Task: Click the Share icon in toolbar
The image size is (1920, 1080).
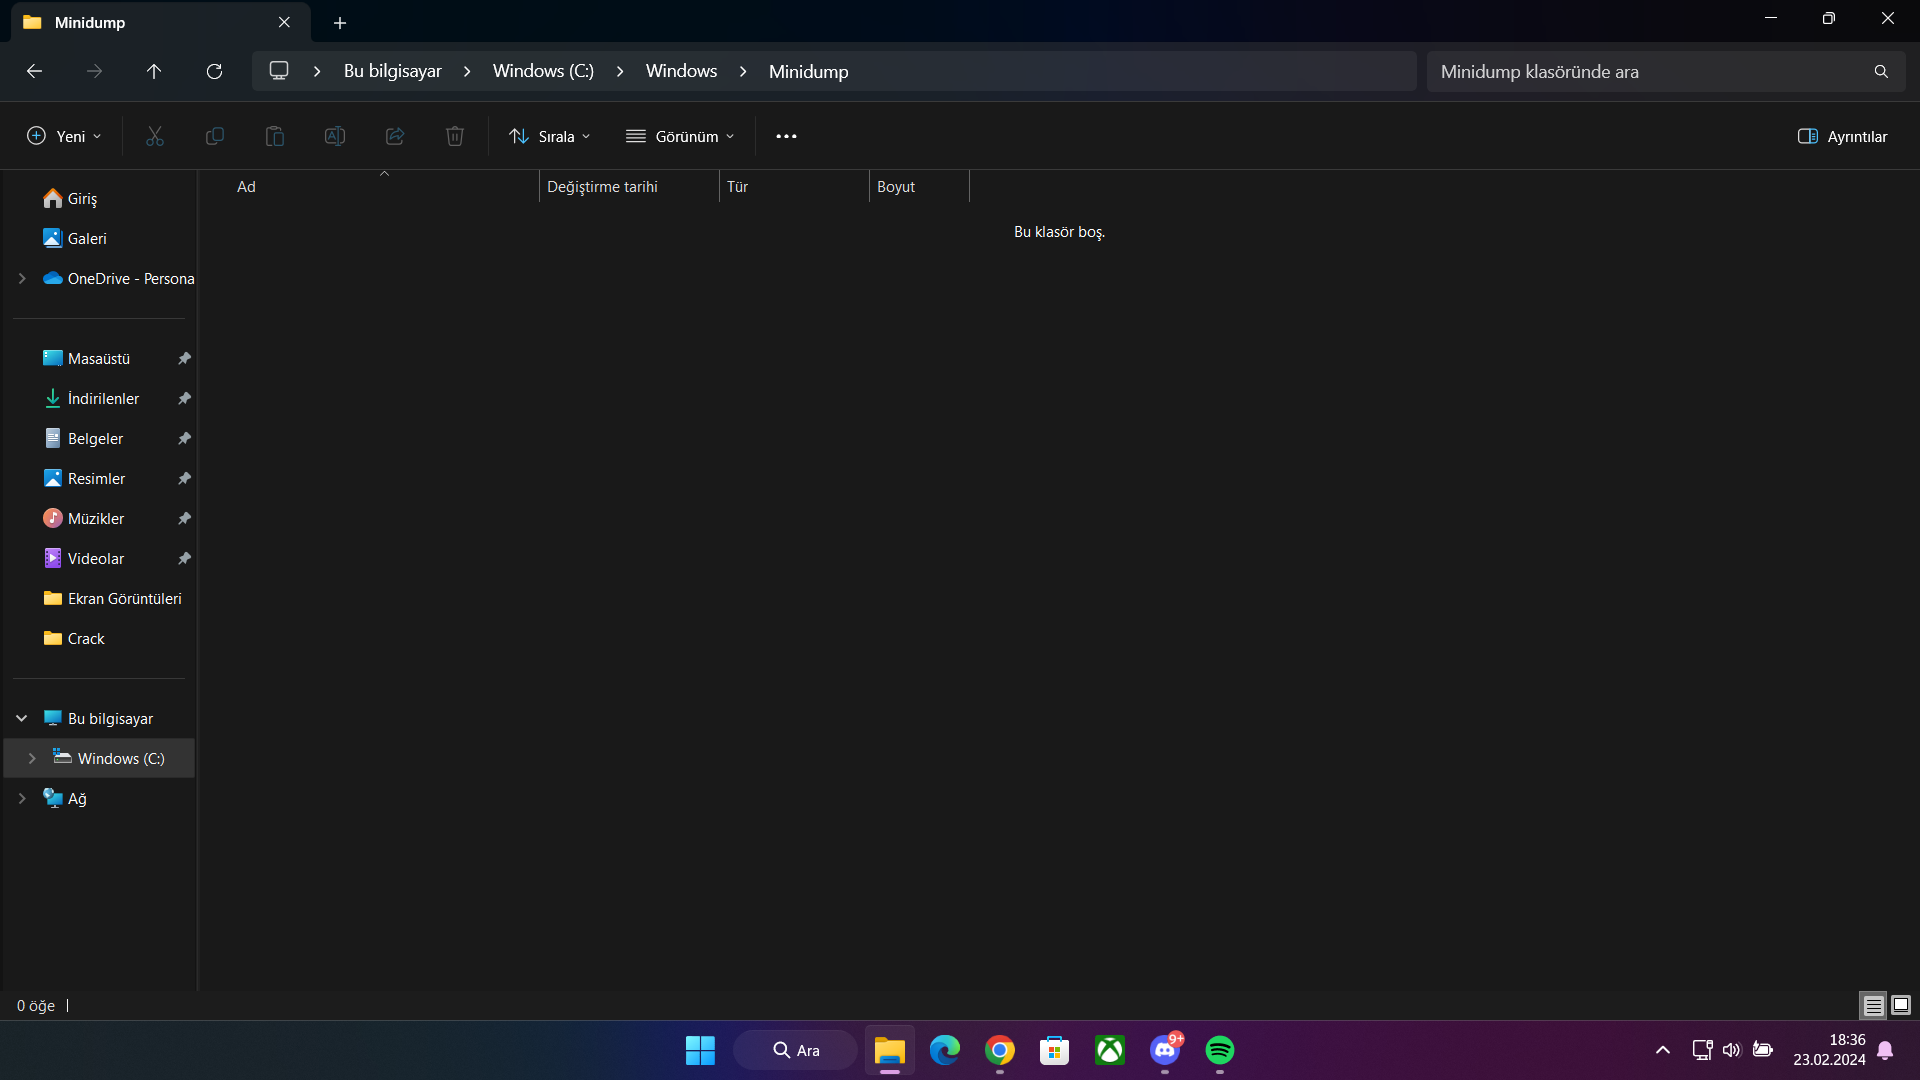Action: click(x=395, y=136)
